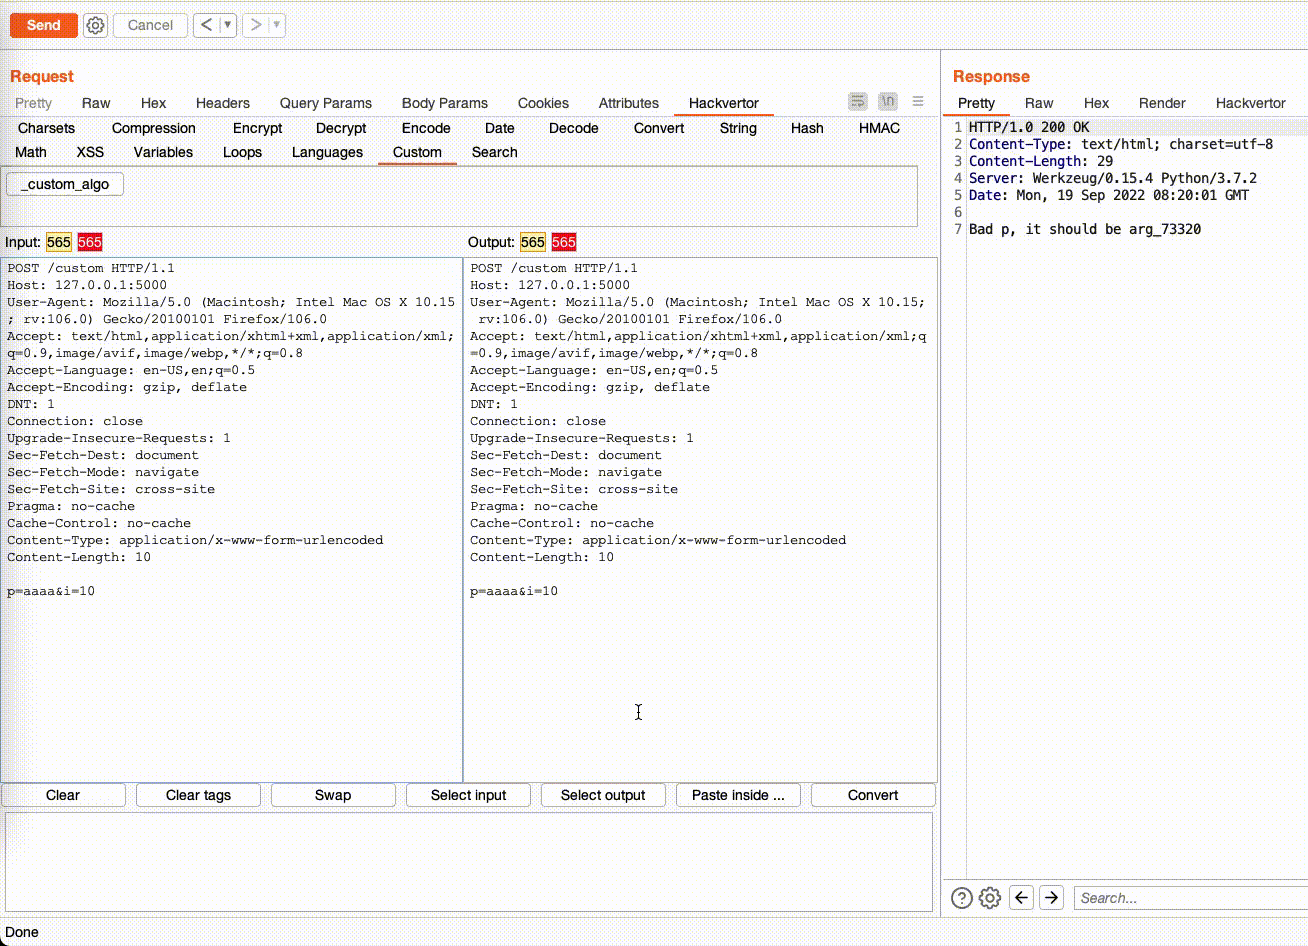Open the request editor hamburger menu
Viewport: 1308px width, 946px height.
point(918,102)
